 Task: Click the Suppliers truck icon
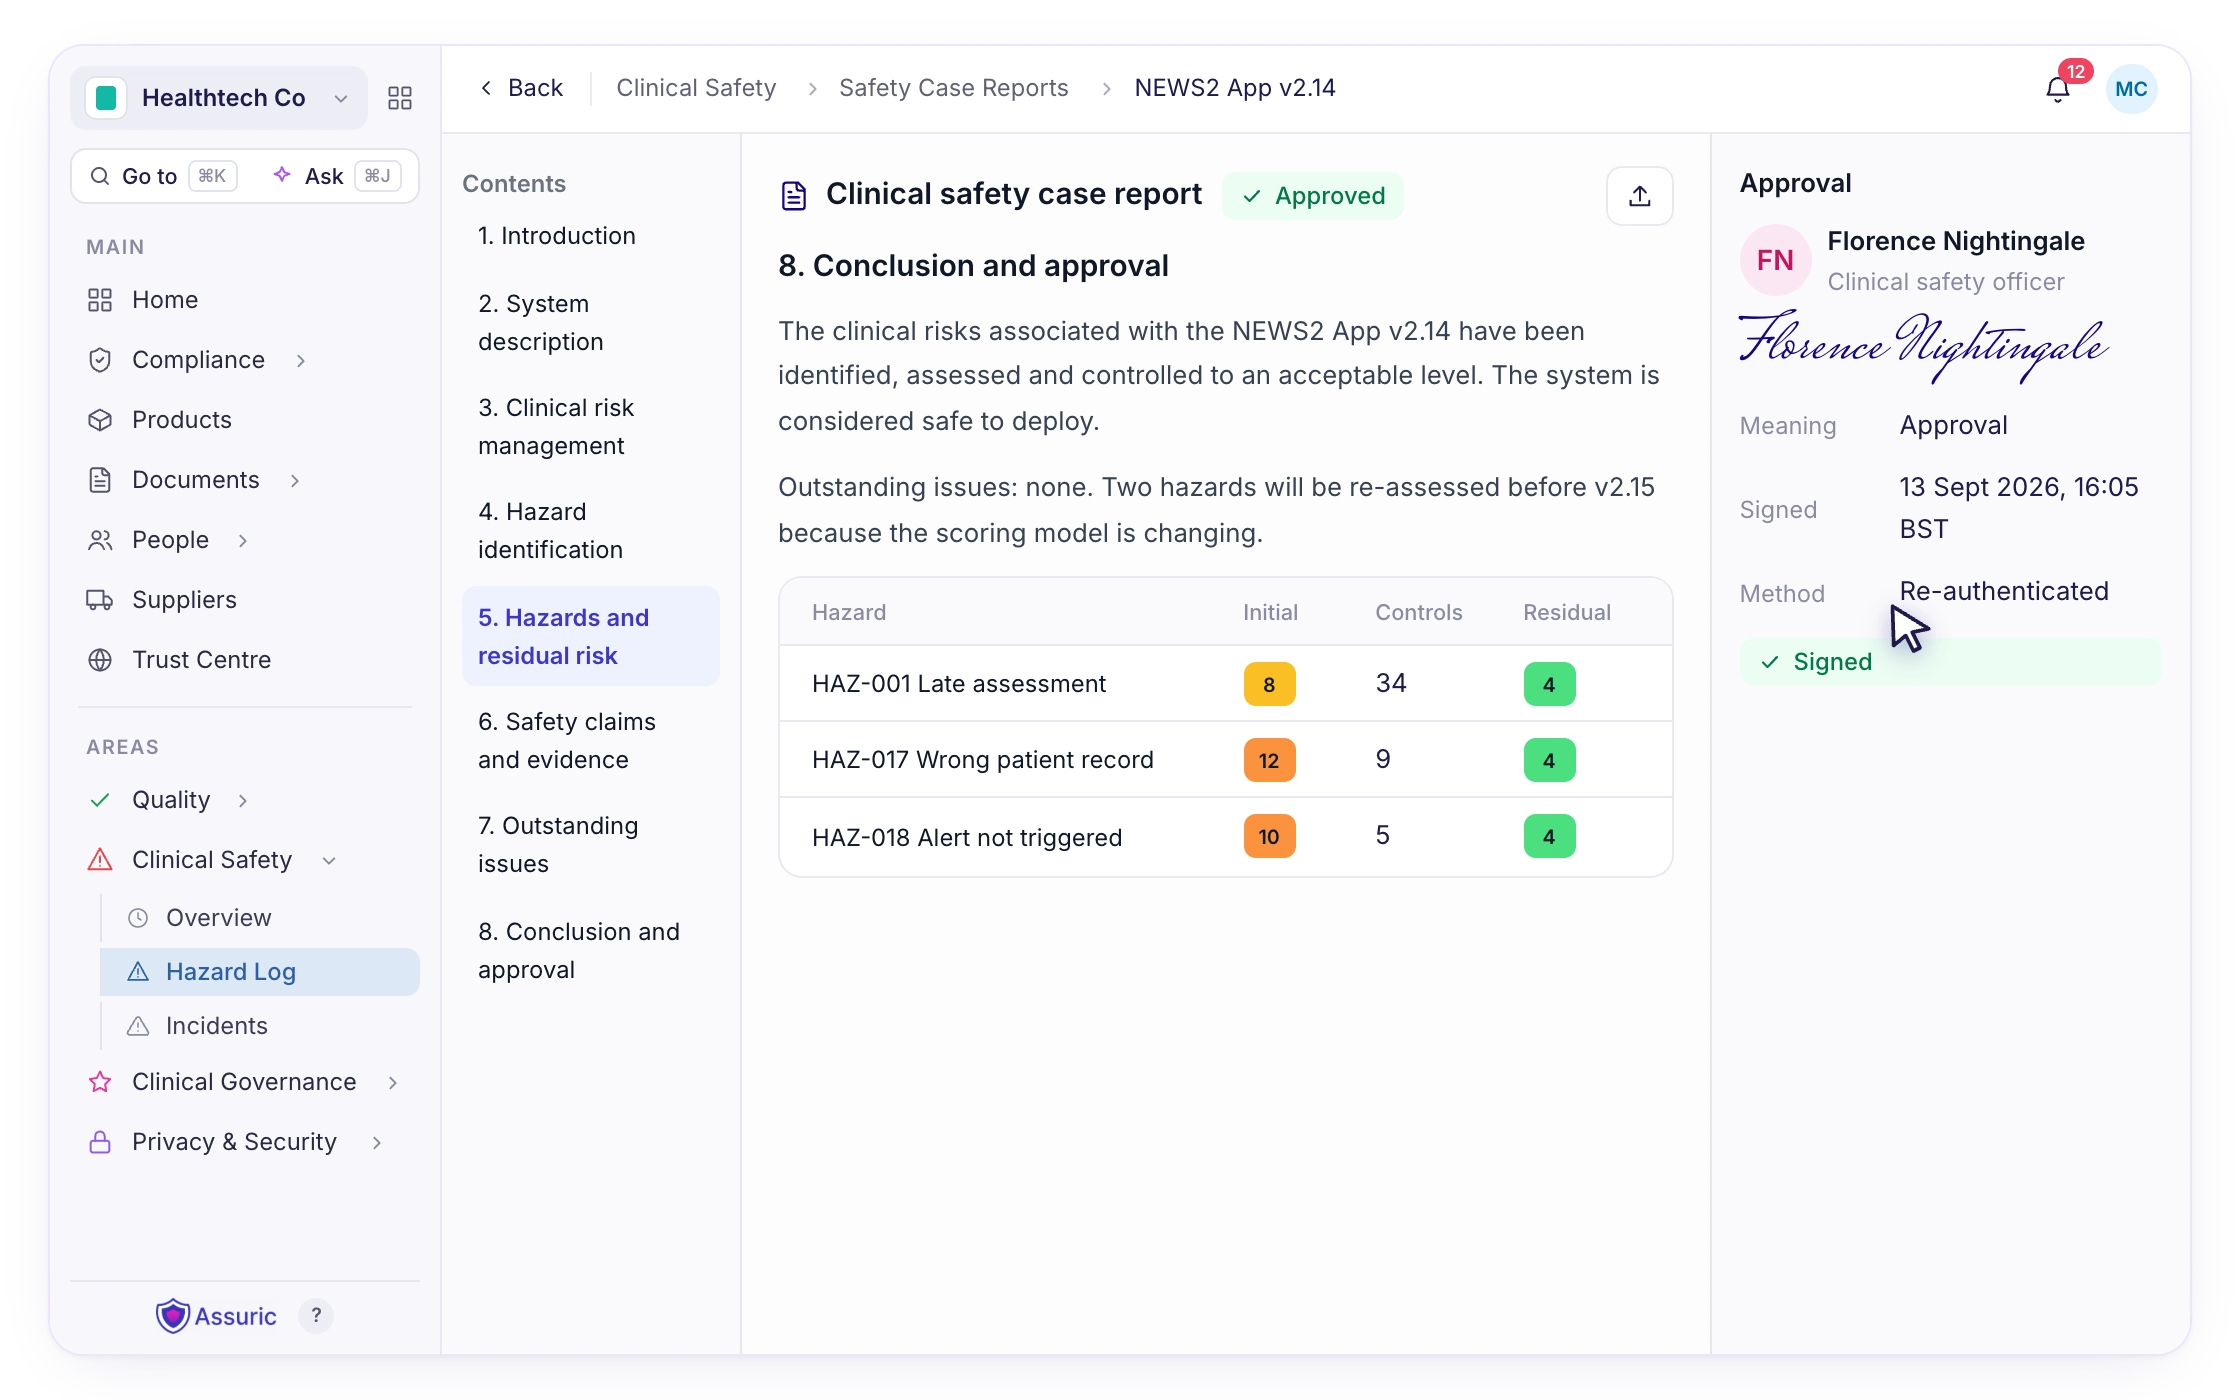(100, 600)
